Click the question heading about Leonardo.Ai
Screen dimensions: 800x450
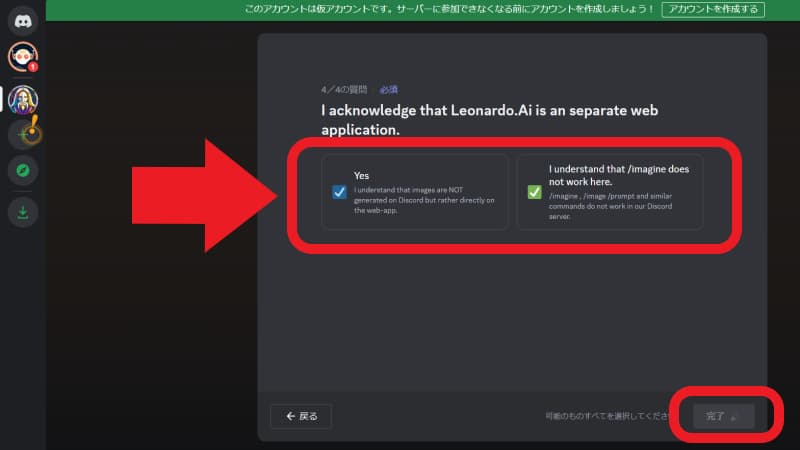click(489, 120)
